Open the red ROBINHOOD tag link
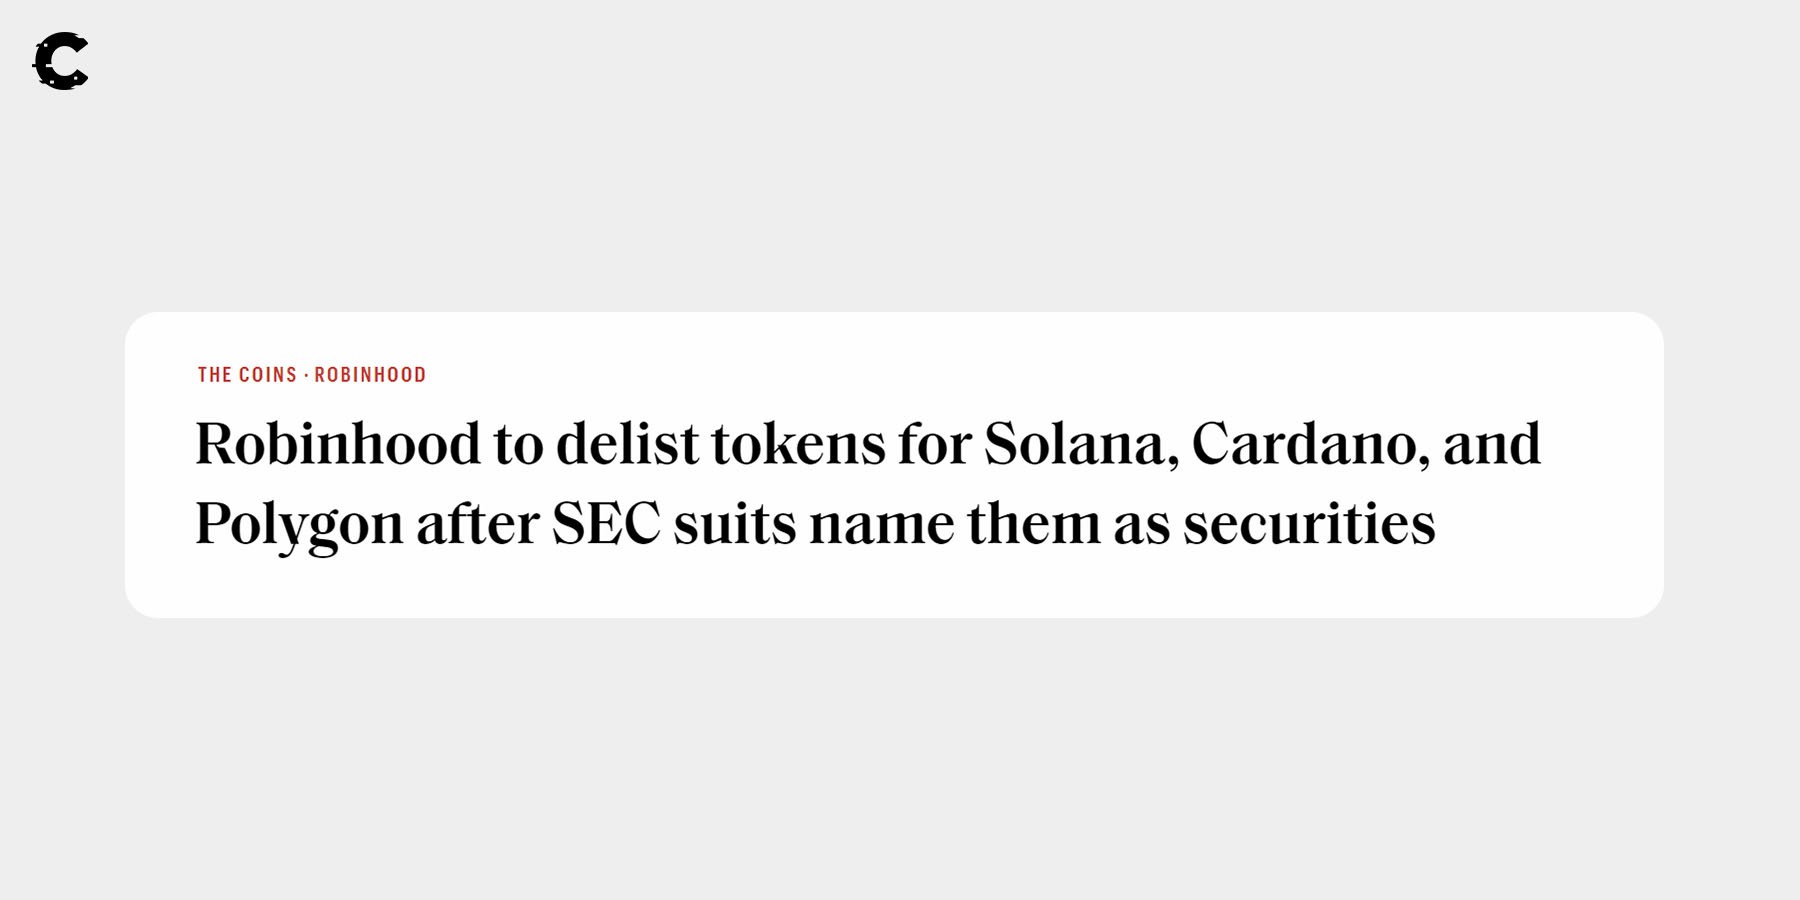 [370, 375]
